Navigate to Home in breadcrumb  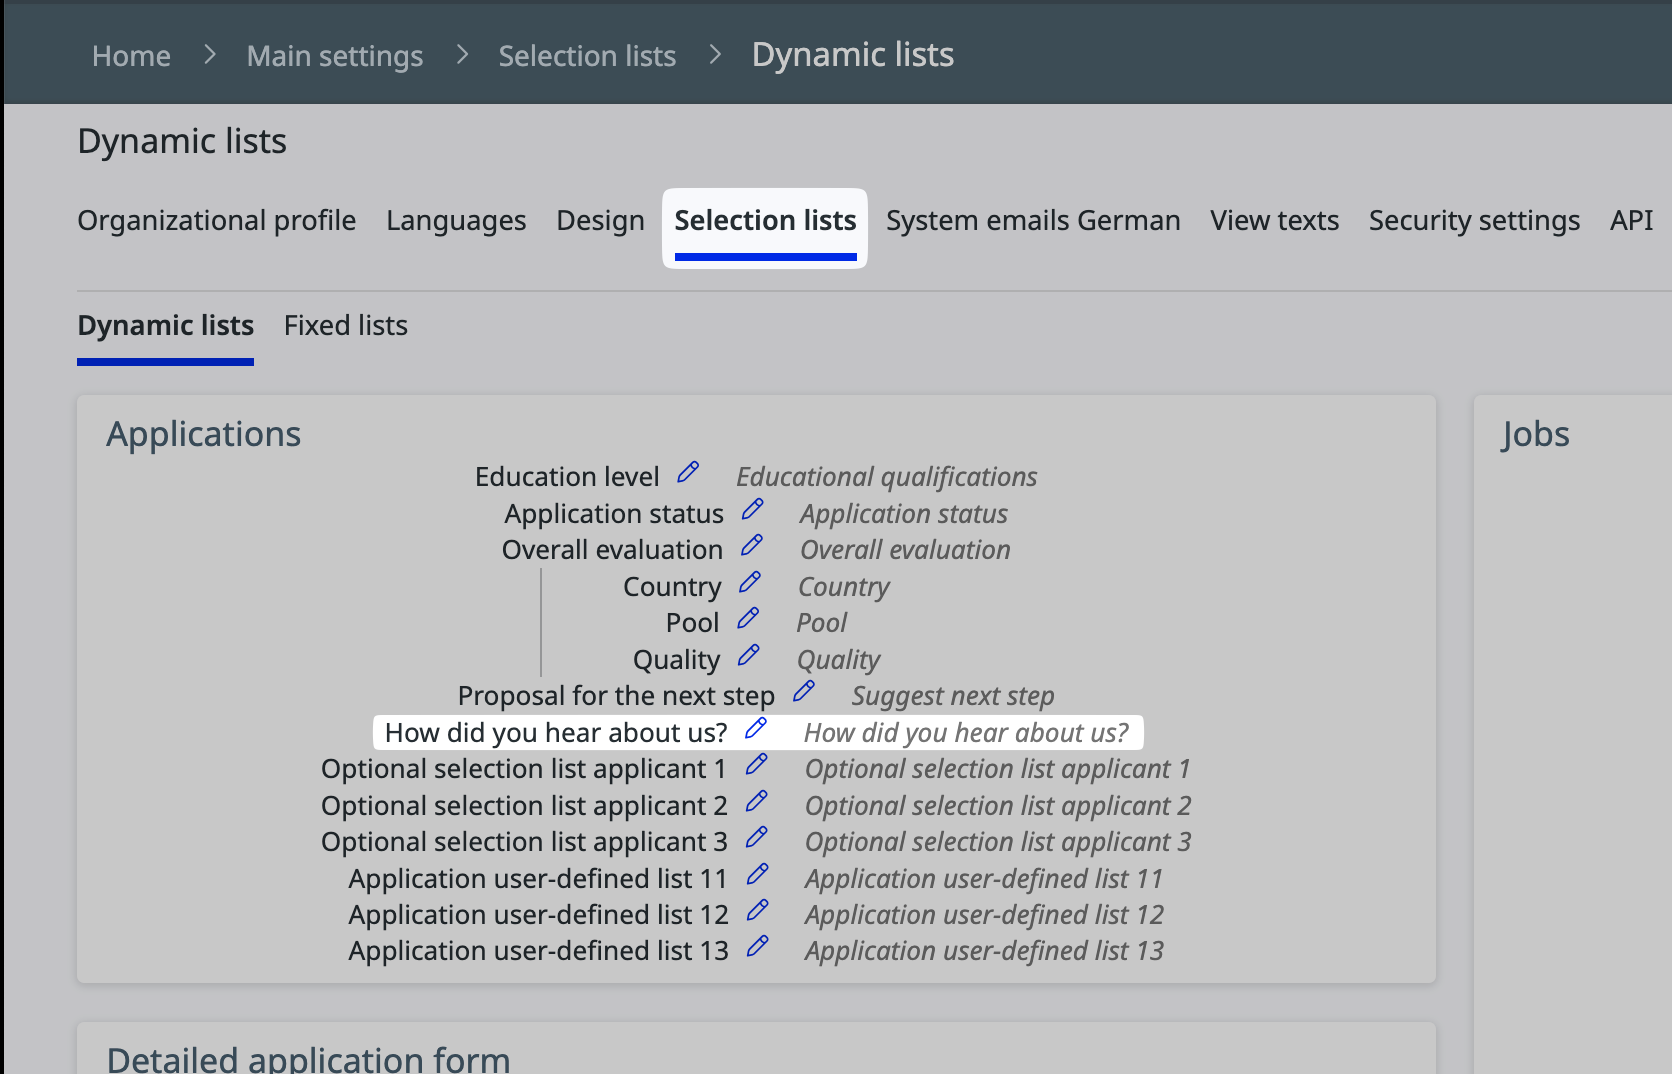131,56
